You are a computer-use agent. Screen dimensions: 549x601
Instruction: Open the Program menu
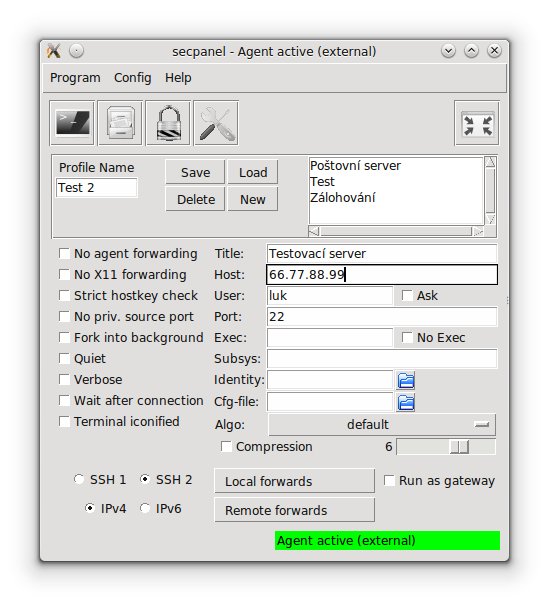pos(75,78)
